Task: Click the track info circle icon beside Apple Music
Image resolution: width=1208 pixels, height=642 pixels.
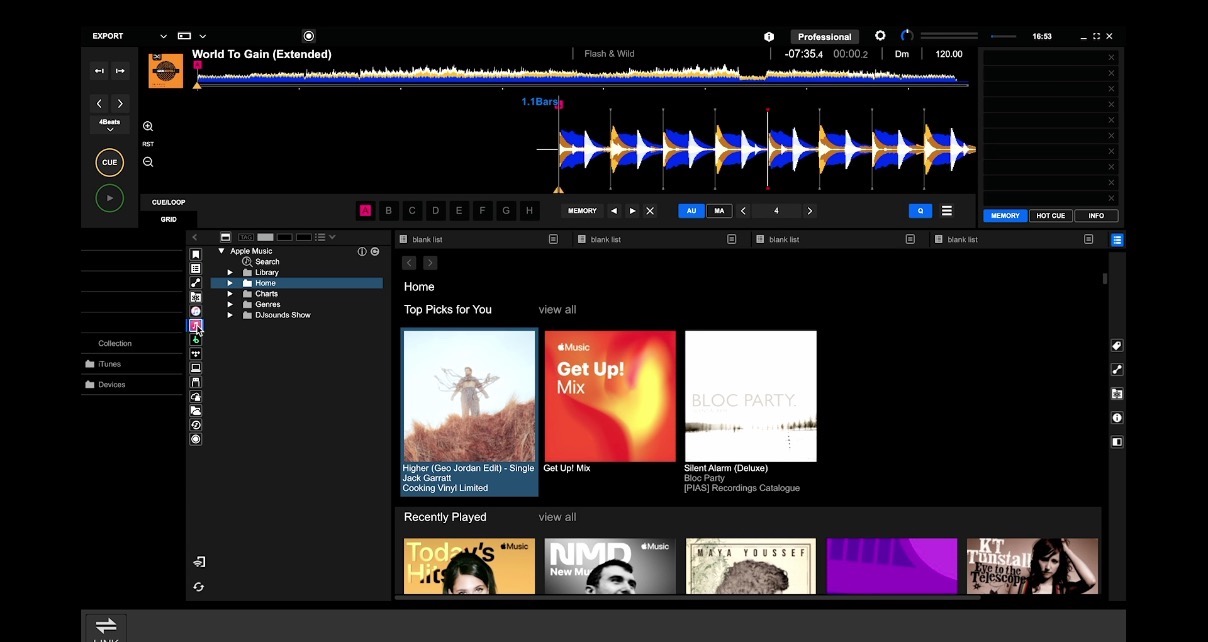Action: (x=362, y=251)
